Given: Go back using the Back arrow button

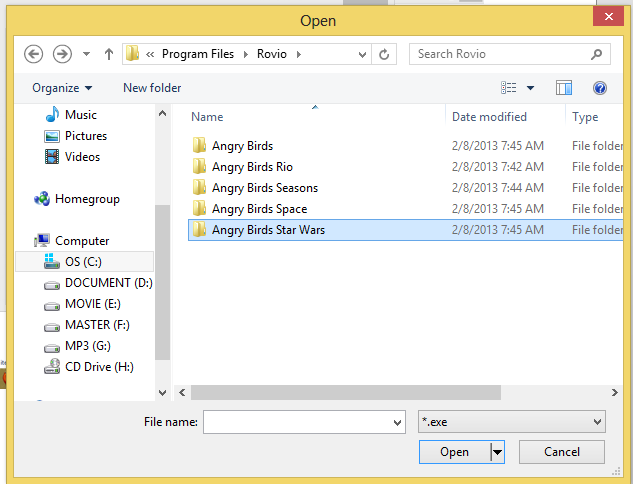Looking at the screenshot, I should [x=33, y=54].
